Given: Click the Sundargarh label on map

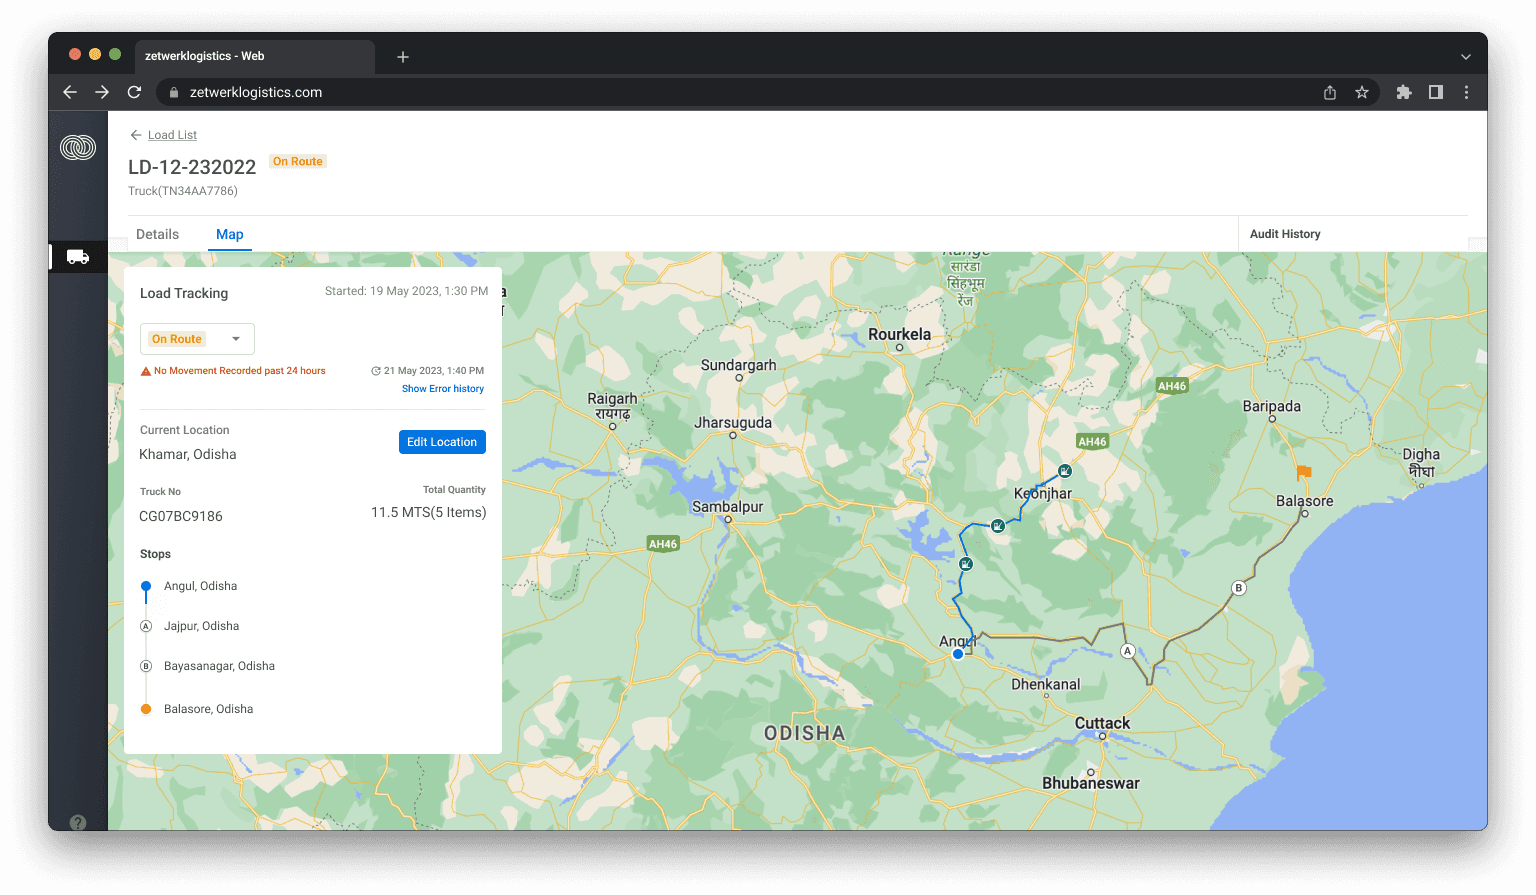Looking at the screenshot, I should [739, 365].
